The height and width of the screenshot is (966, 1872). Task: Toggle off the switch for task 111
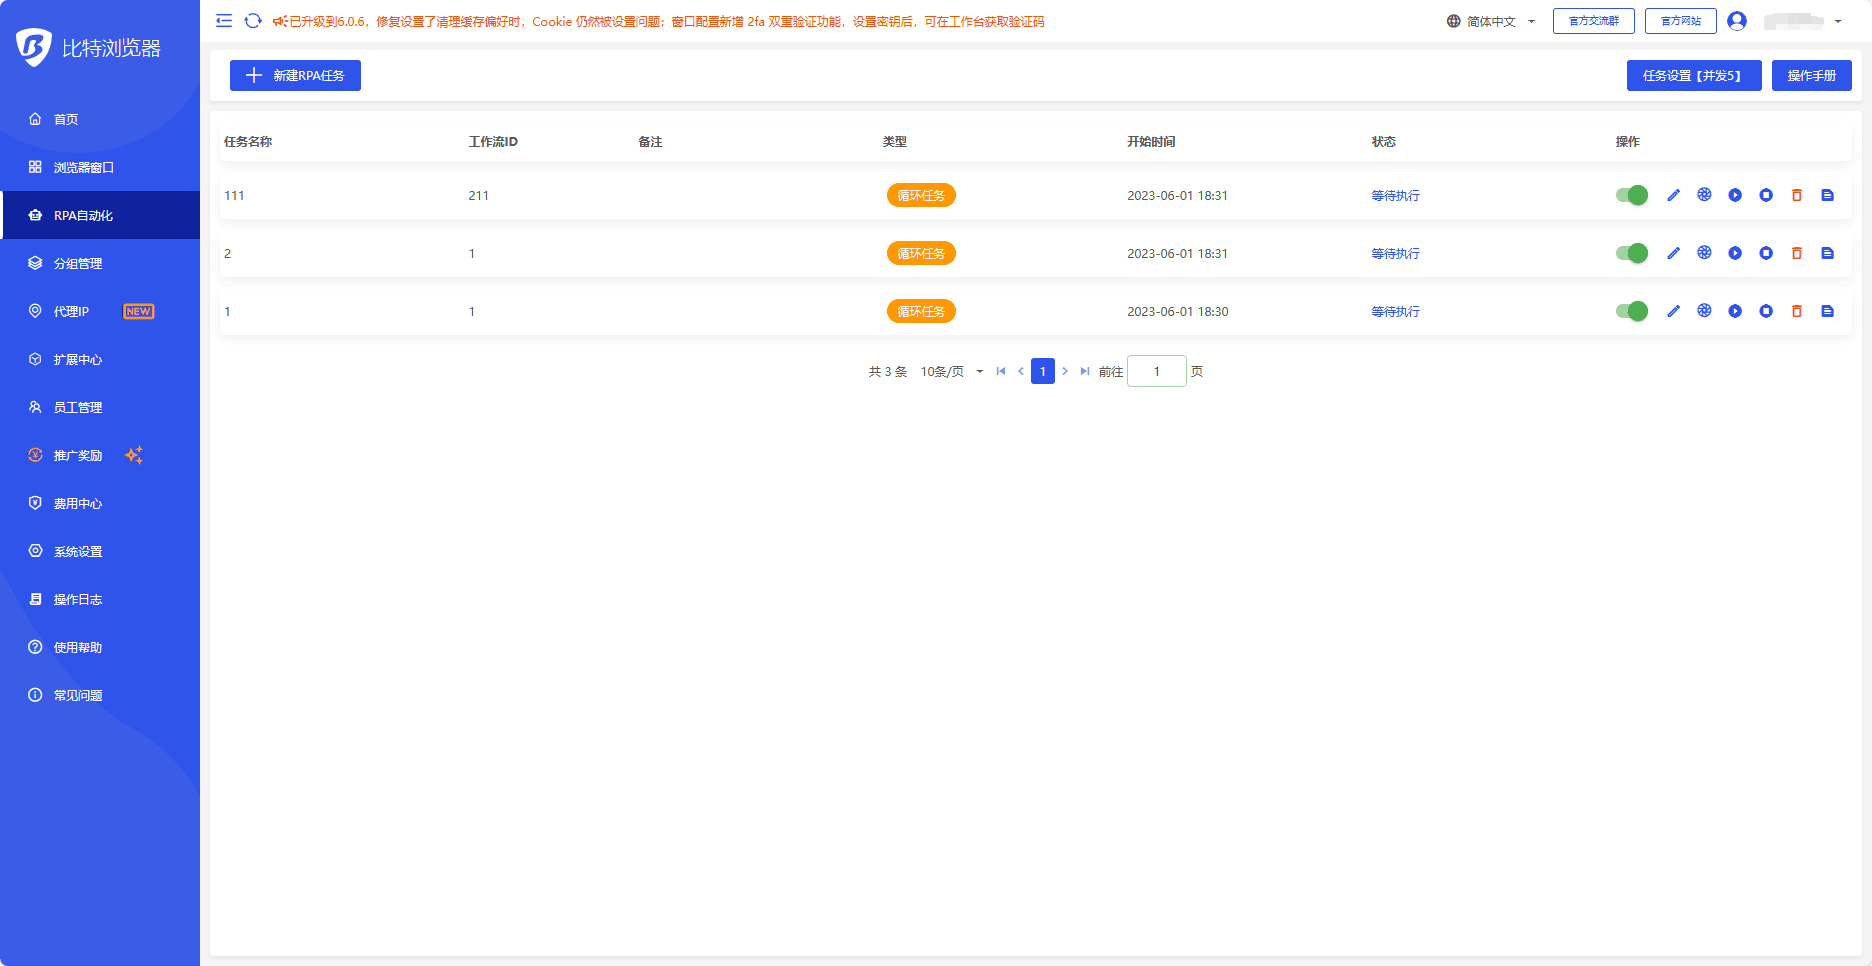click(x=1632, y=195)
